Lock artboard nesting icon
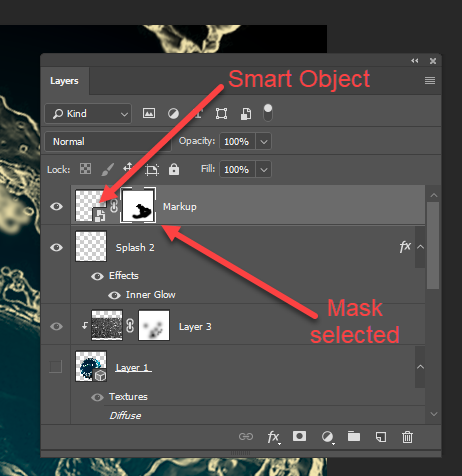462x476 pixels. [152, 170]
